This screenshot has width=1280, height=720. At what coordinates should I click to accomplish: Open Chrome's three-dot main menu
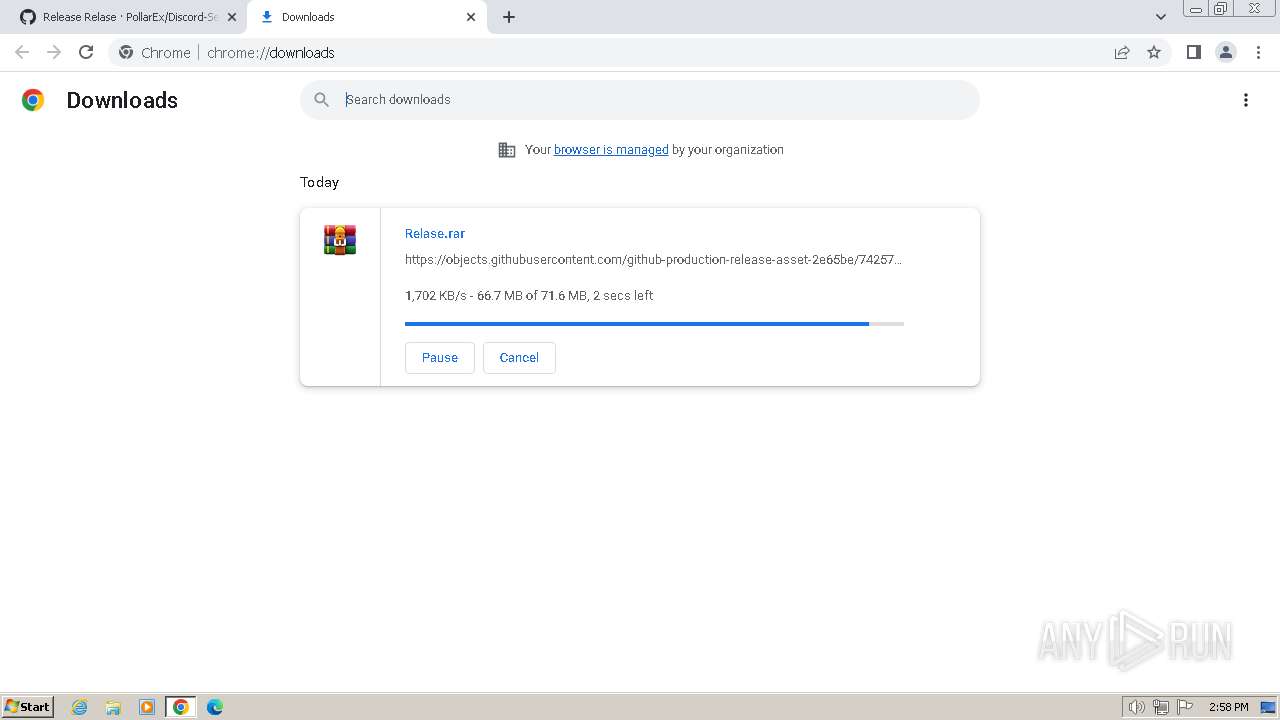pos(1258,52)
